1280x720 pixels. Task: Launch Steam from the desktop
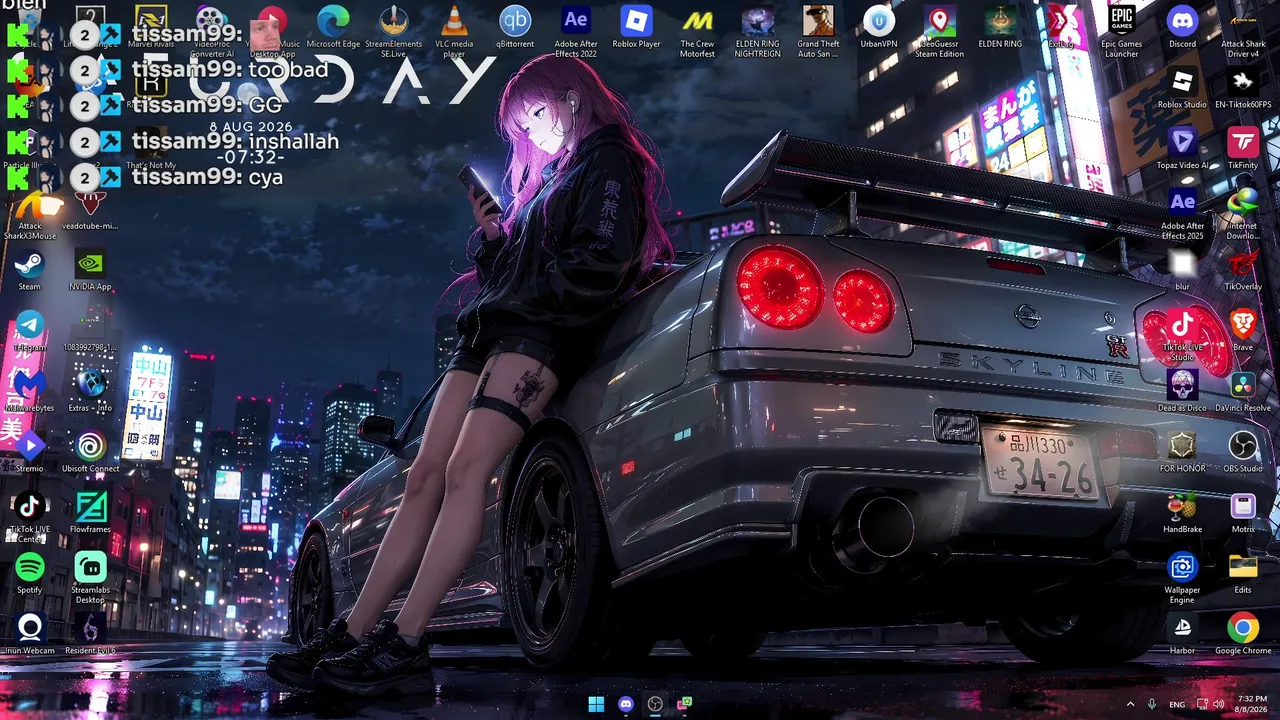(30, 271)
